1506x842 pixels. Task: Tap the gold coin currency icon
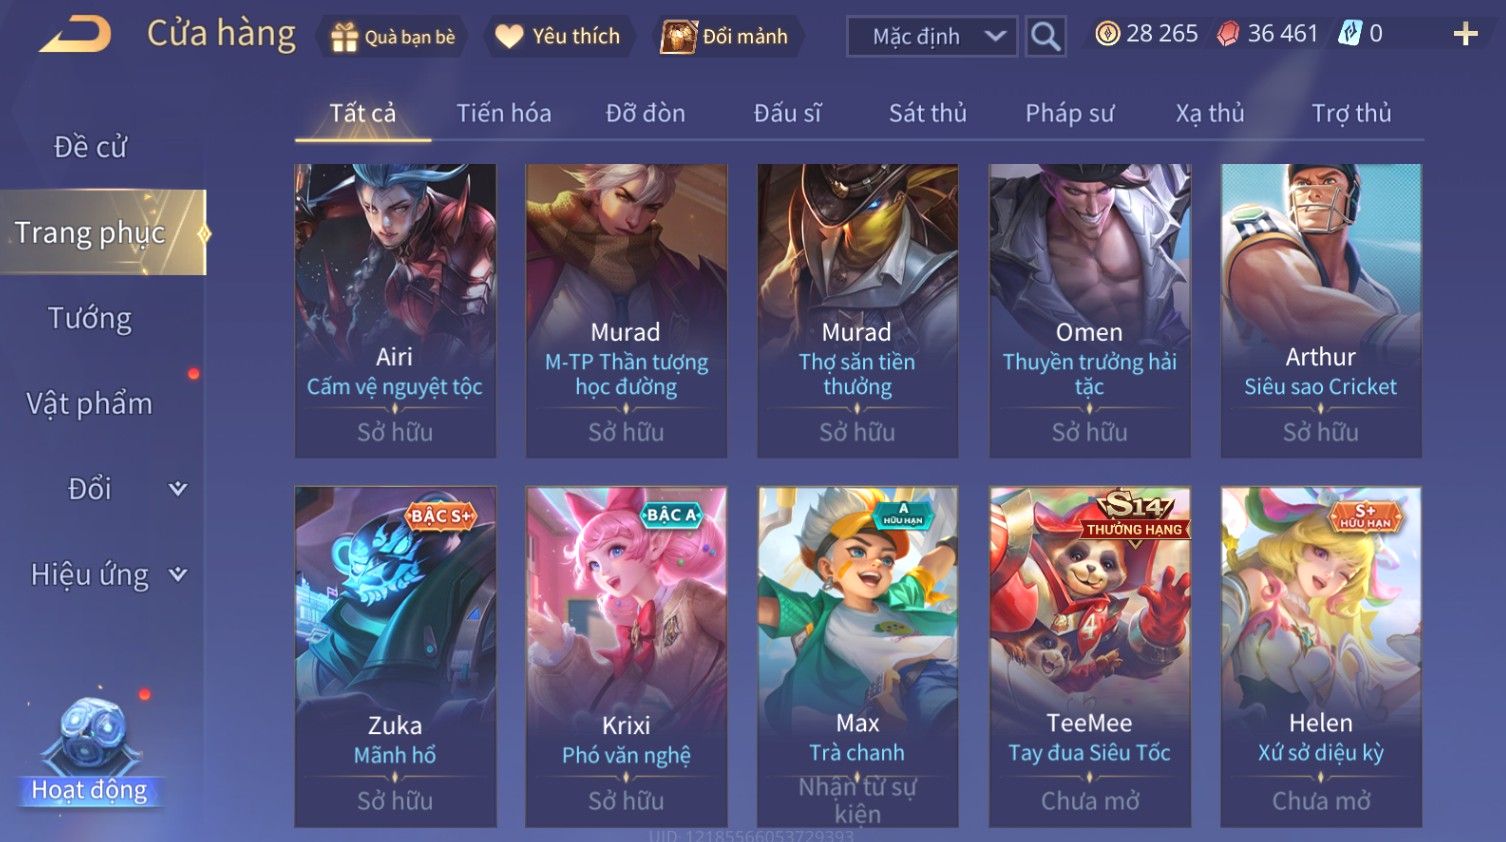(x=1107, y=34)
